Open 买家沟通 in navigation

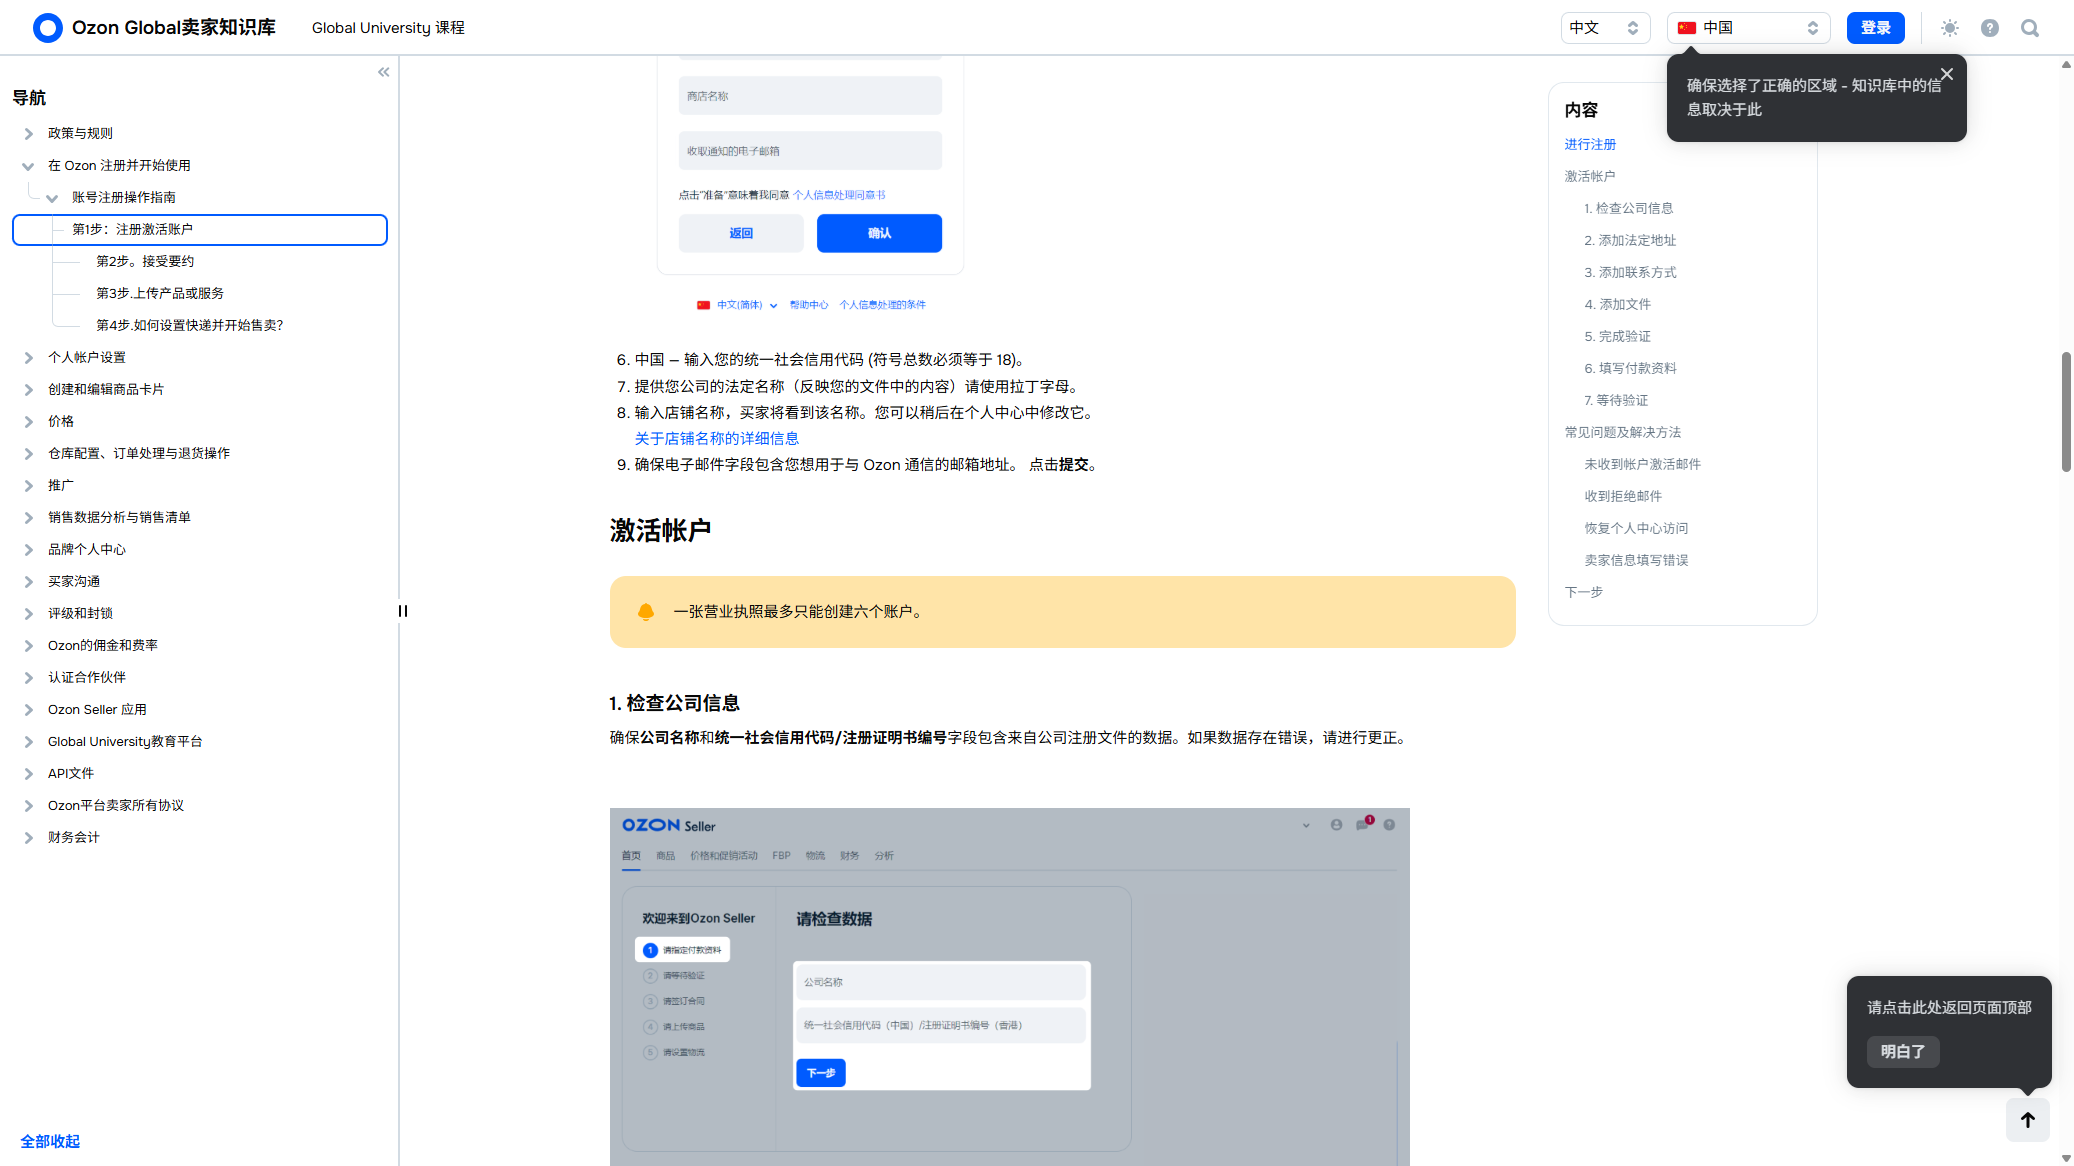click(x=74, y=581)
